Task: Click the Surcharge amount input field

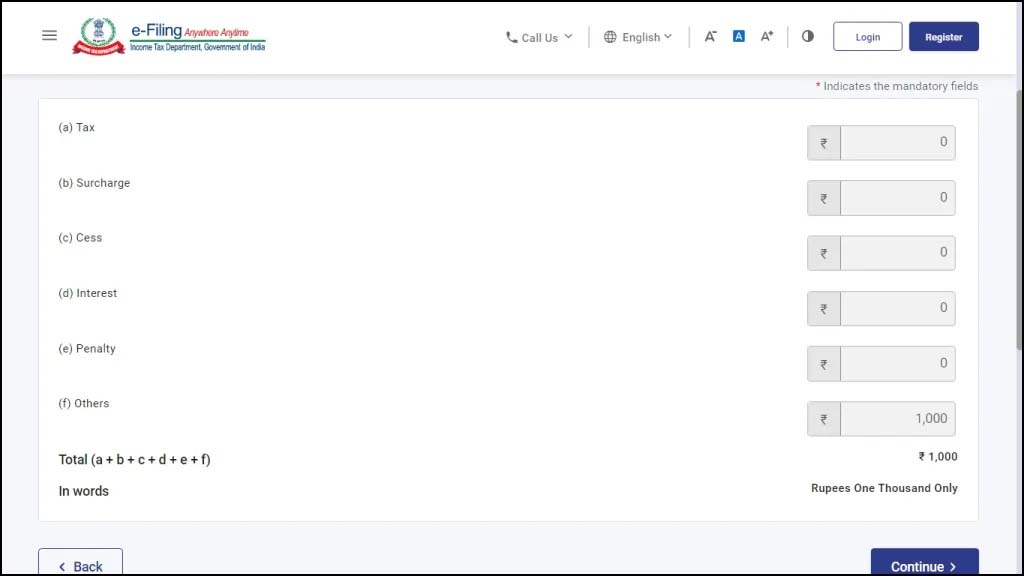Action: tap(897, 198)
